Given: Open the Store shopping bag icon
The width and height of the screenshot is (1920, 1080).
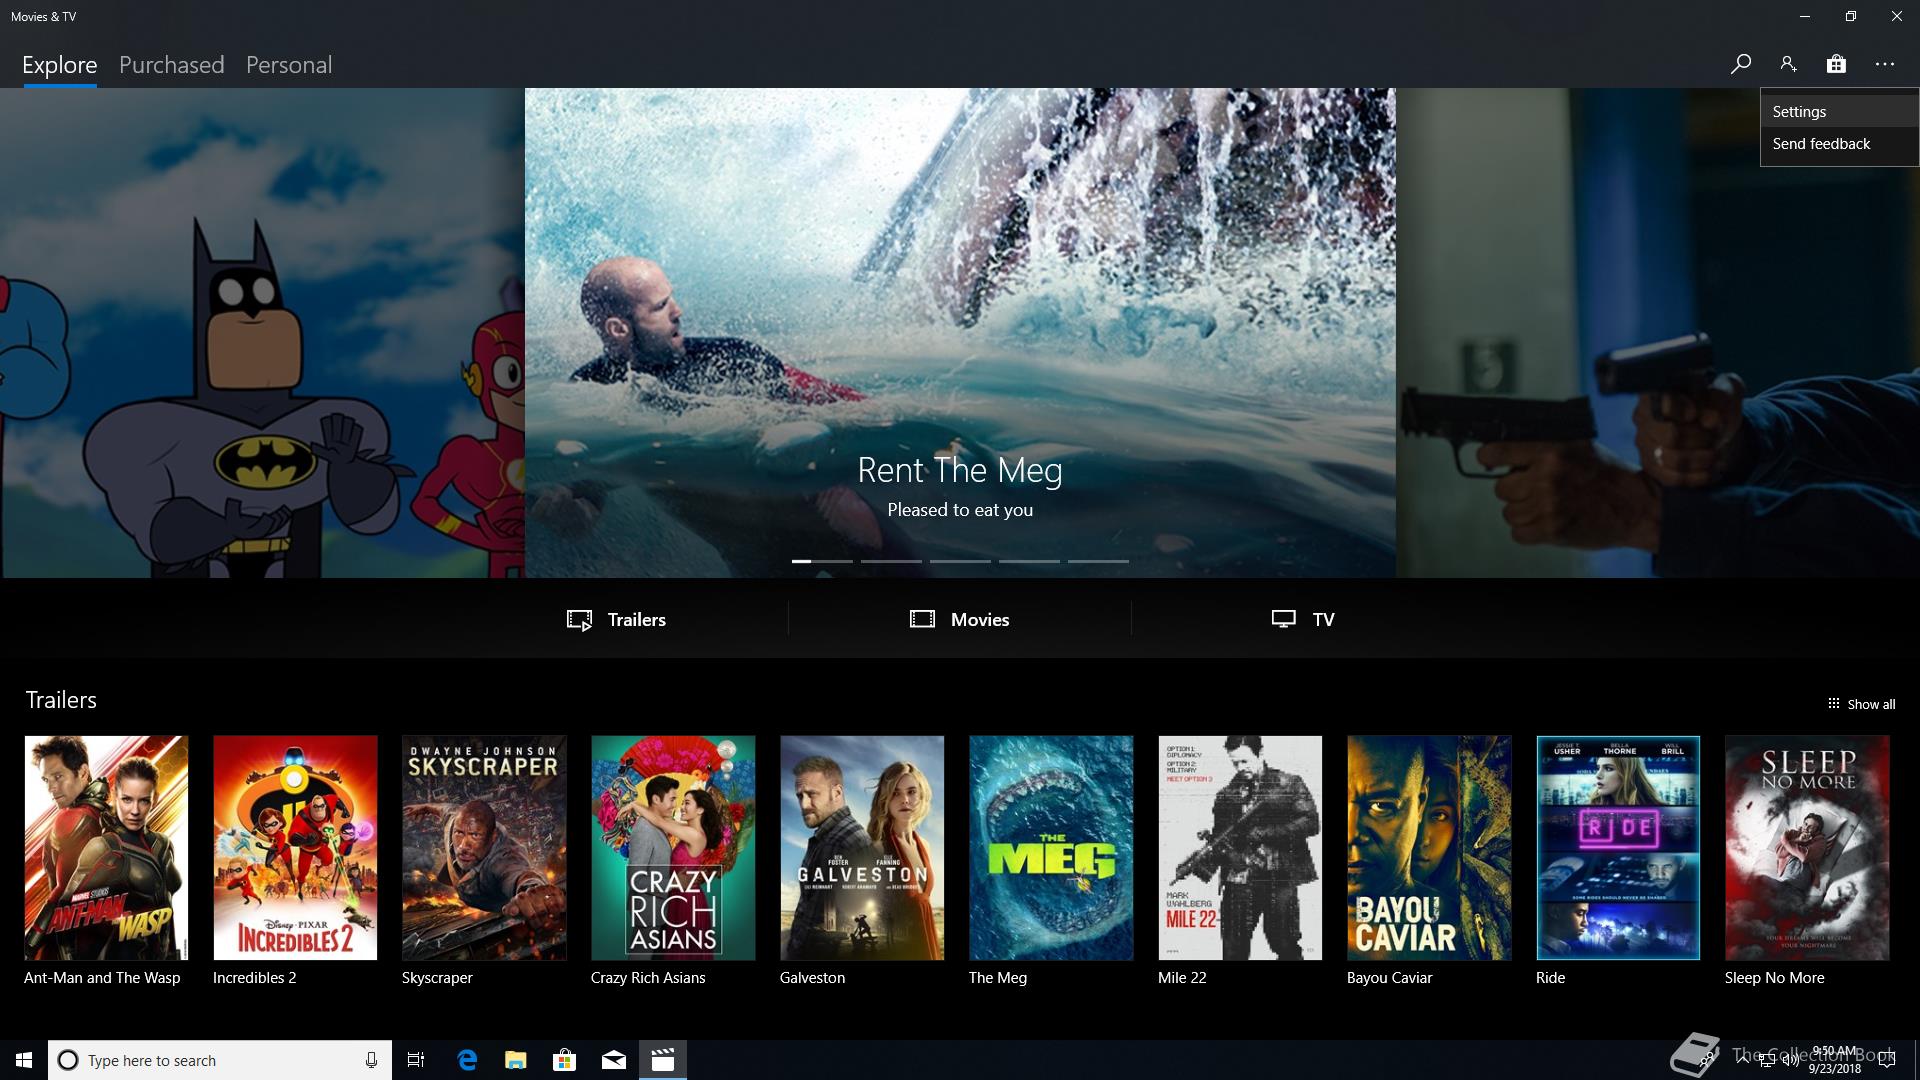Looking at the screenshot, I should 1836,64.
